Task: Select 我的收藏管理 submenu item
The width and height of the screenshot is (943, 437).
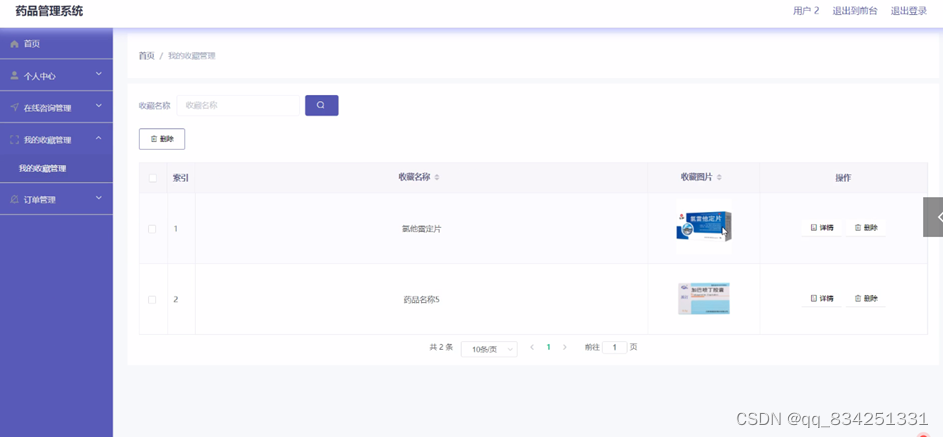Action: tap(57, 169)
